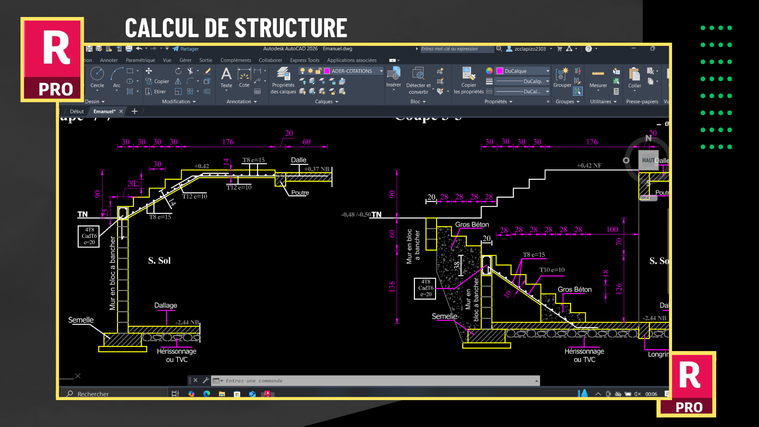Open the Annoter ribbon tab
The width and height of the screenshot is (759, 427).
[x=109, y=59]
